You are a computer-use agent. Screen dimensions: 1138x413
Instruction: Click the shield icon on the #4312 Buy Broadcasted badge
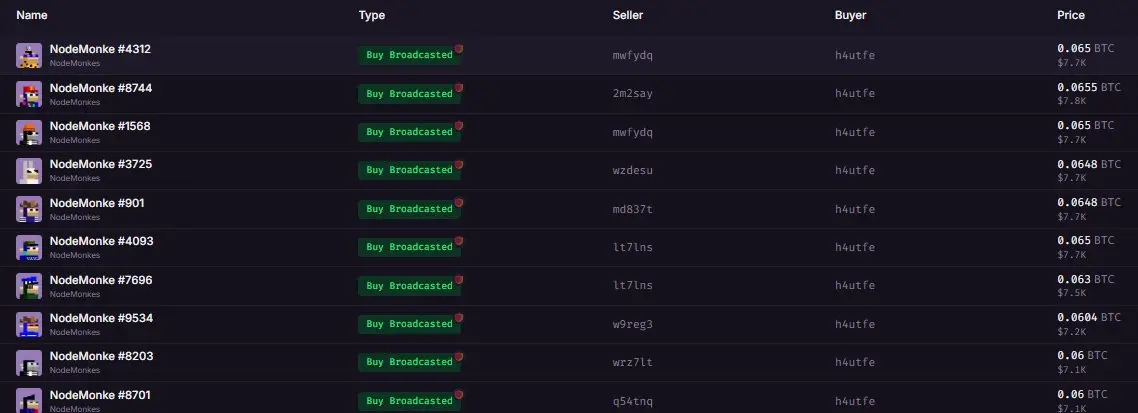tap(459, 49)
